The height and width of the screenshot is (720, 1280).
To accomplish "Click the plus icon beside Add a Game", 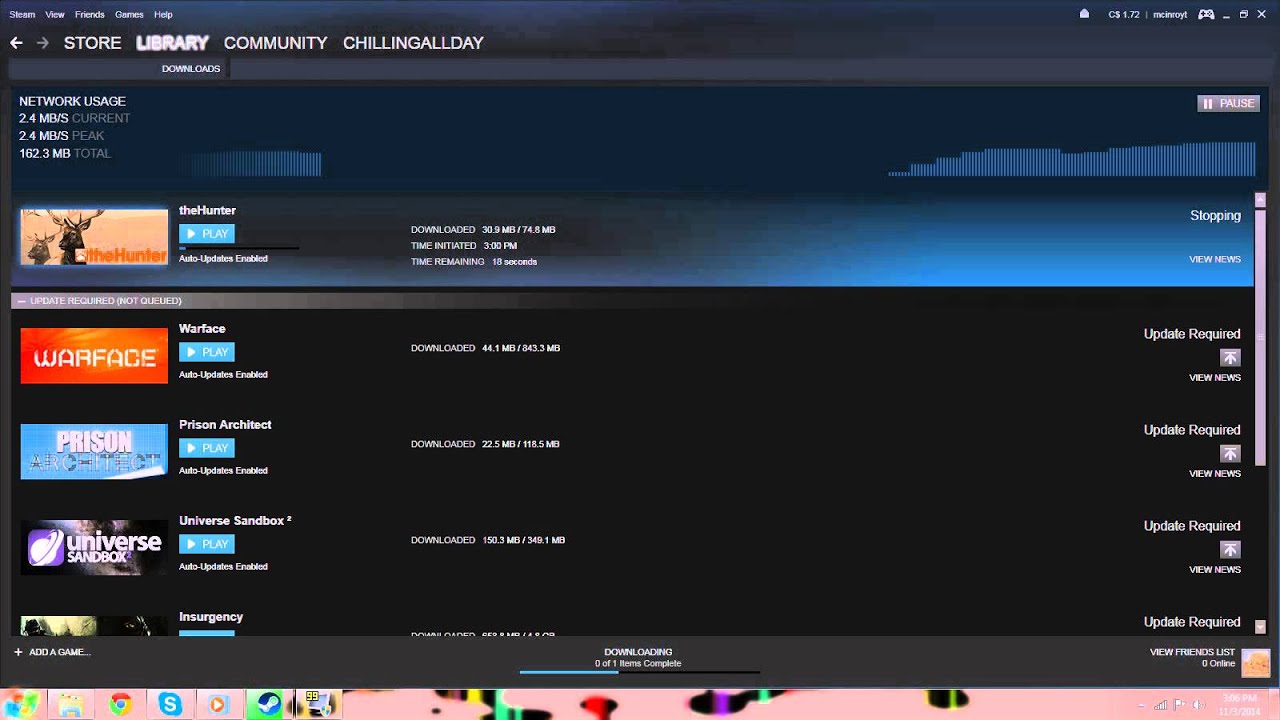I will coord(18,652).
